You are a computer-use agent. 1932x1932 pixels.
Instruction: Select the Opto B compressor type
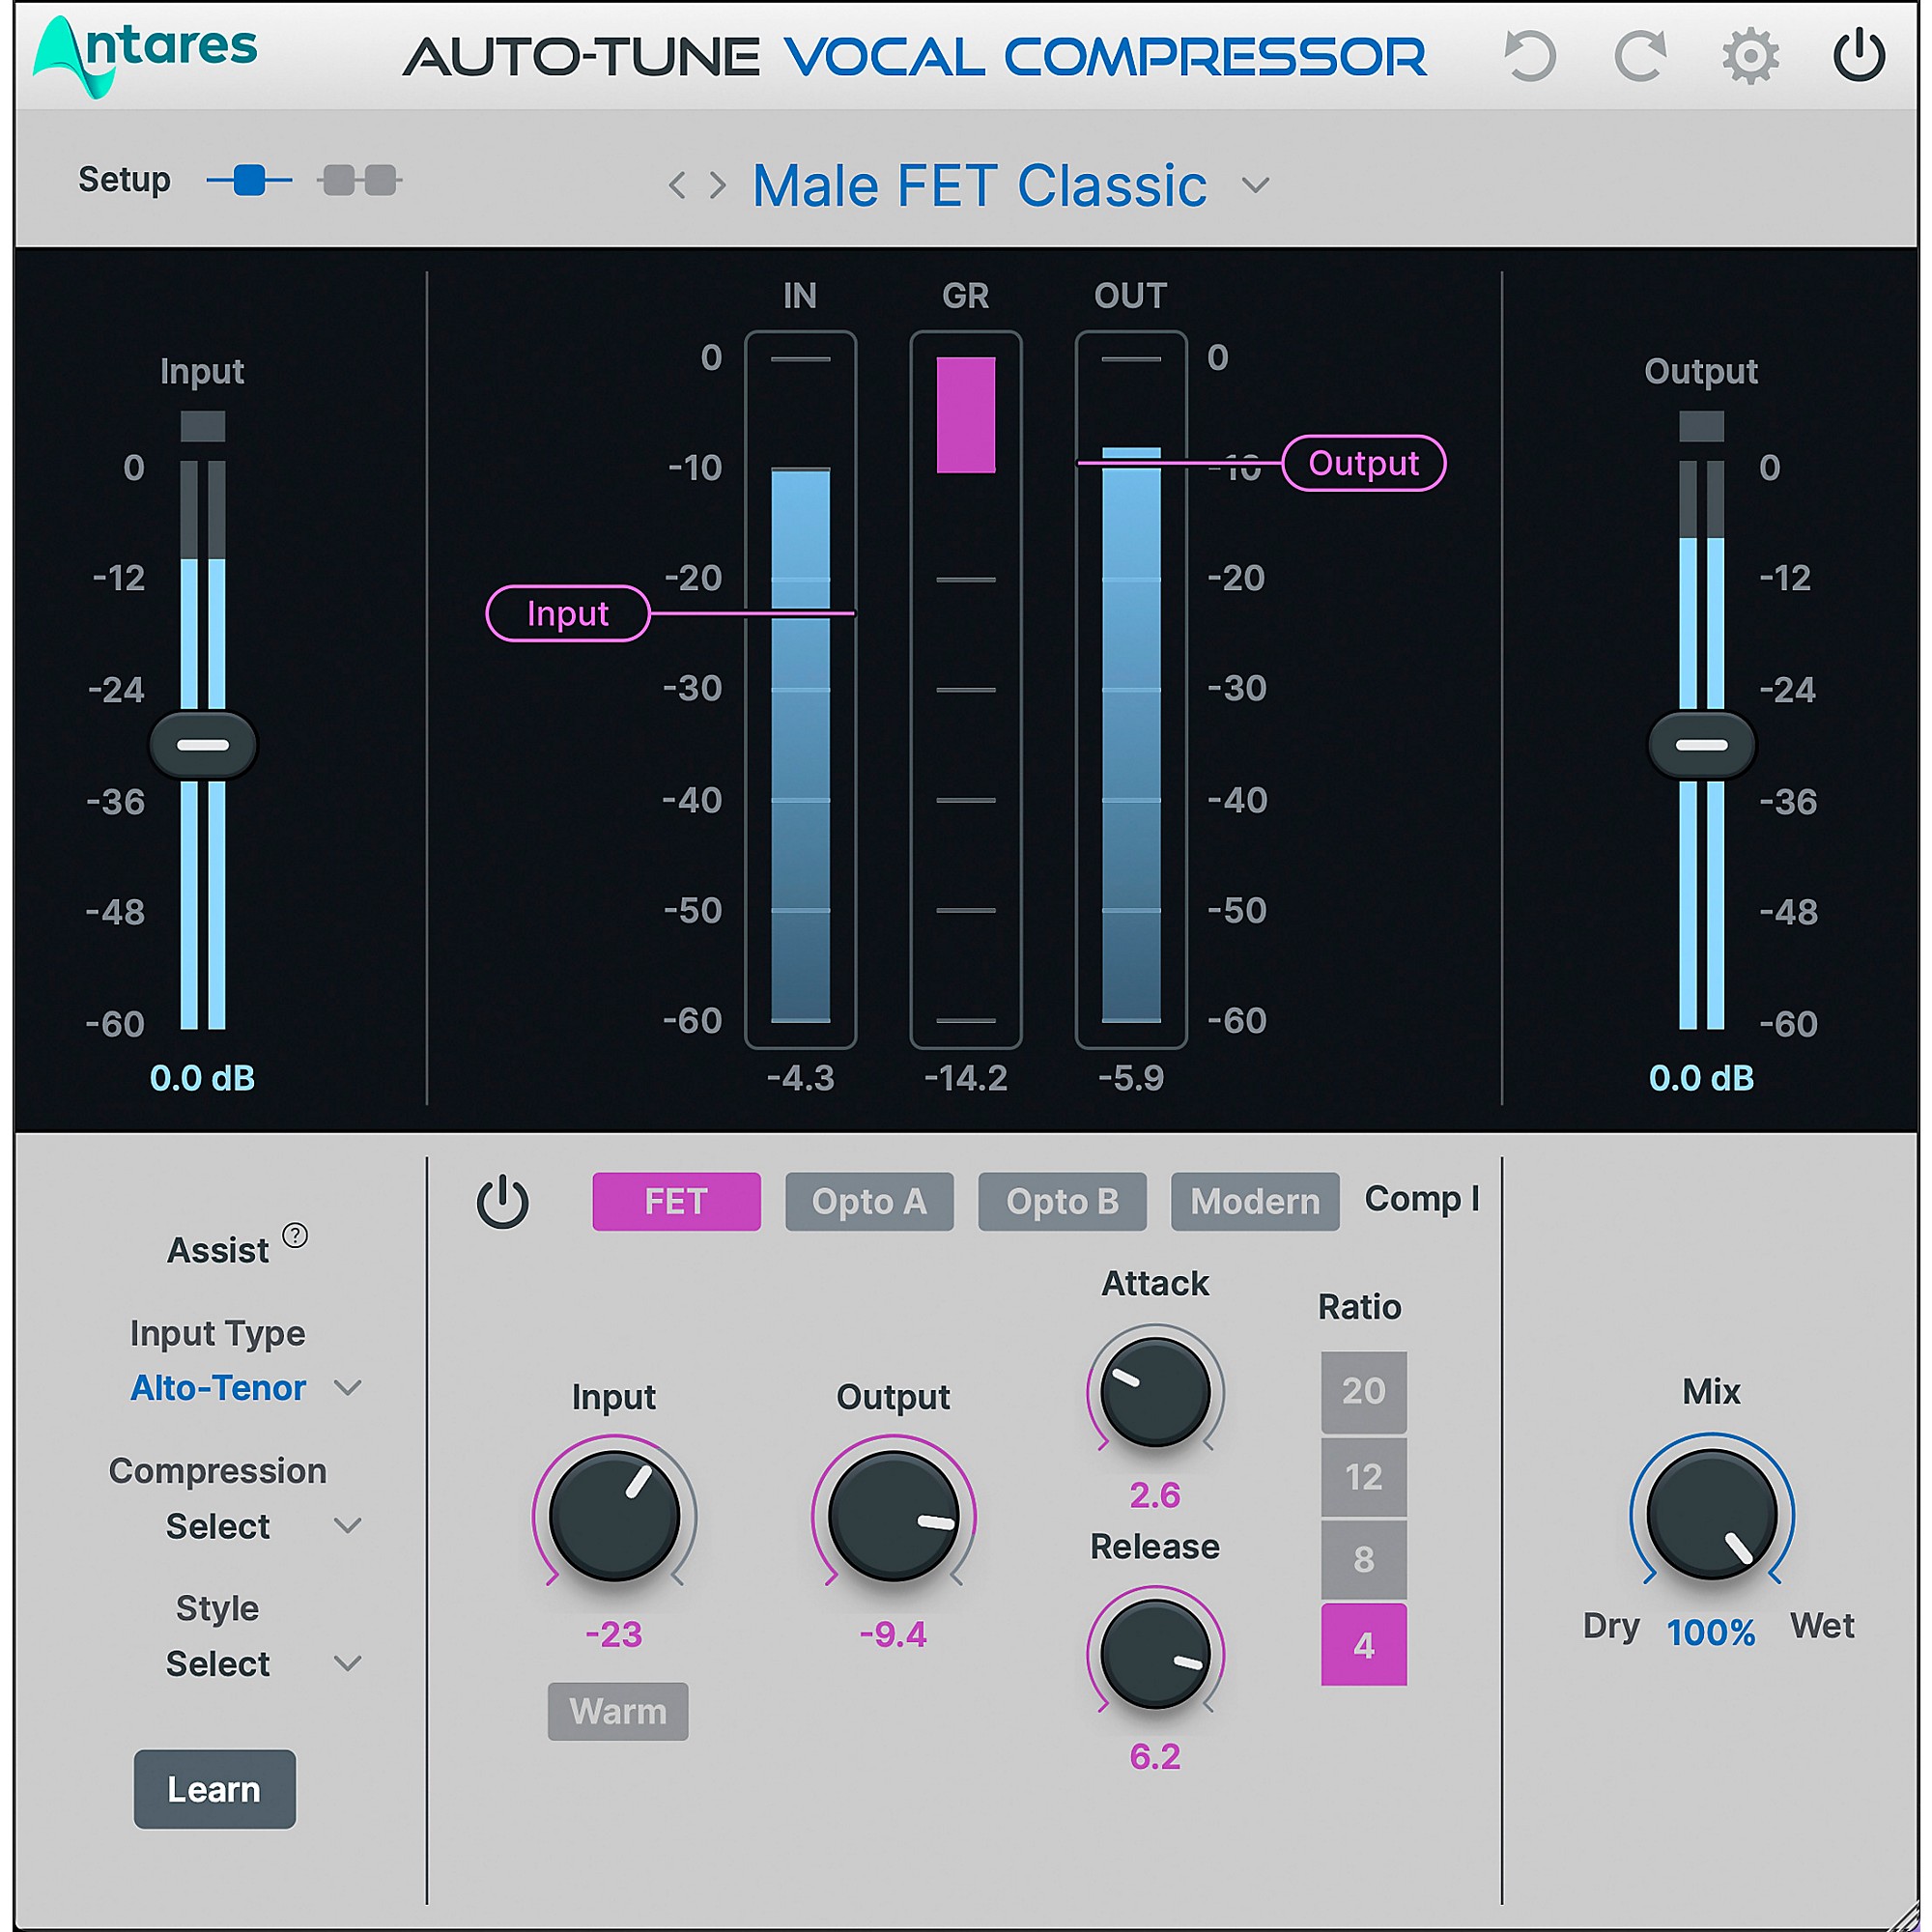click(x=1062, y=1202)
